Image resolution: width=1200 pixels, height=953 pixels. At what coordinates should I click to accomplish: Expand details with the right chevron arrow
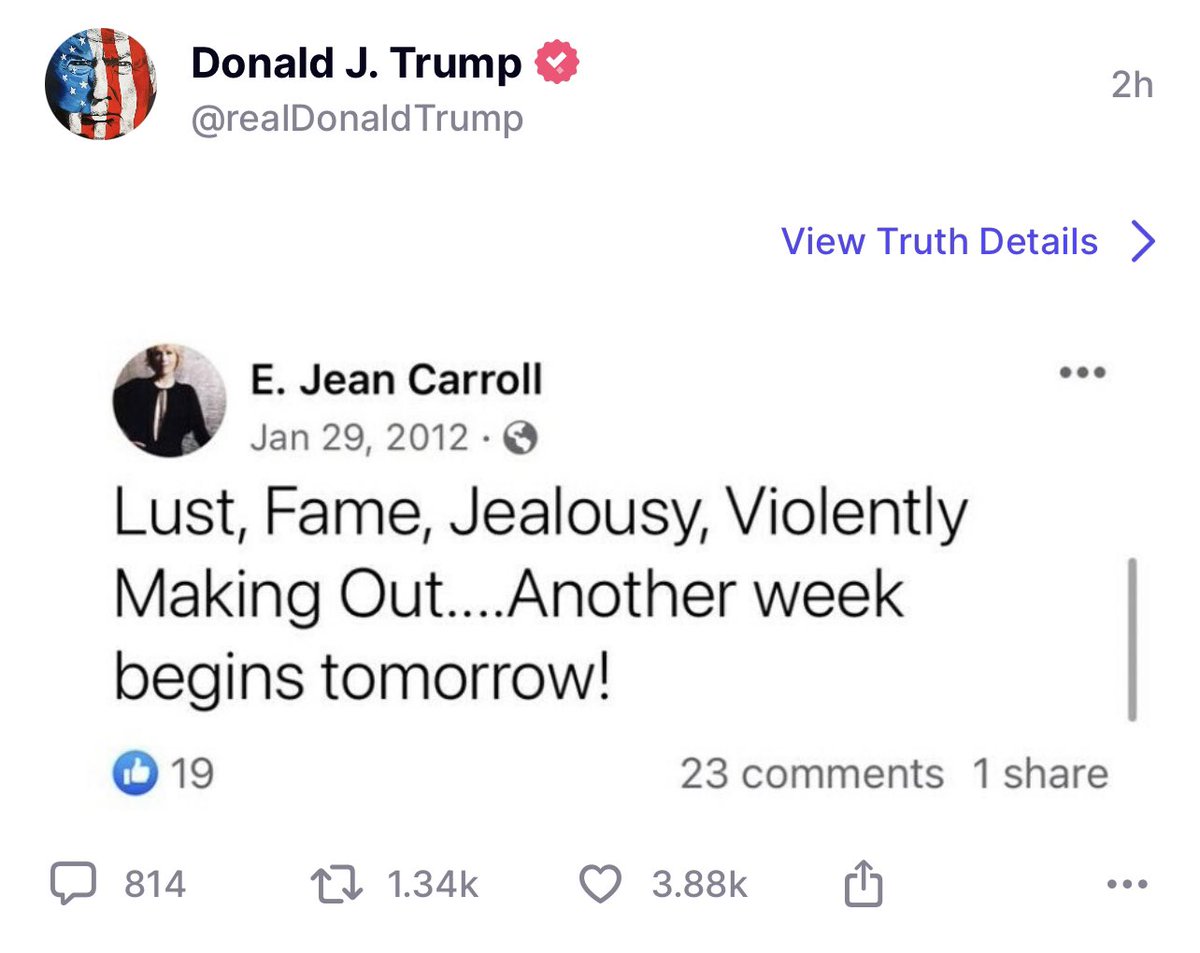1142,241
